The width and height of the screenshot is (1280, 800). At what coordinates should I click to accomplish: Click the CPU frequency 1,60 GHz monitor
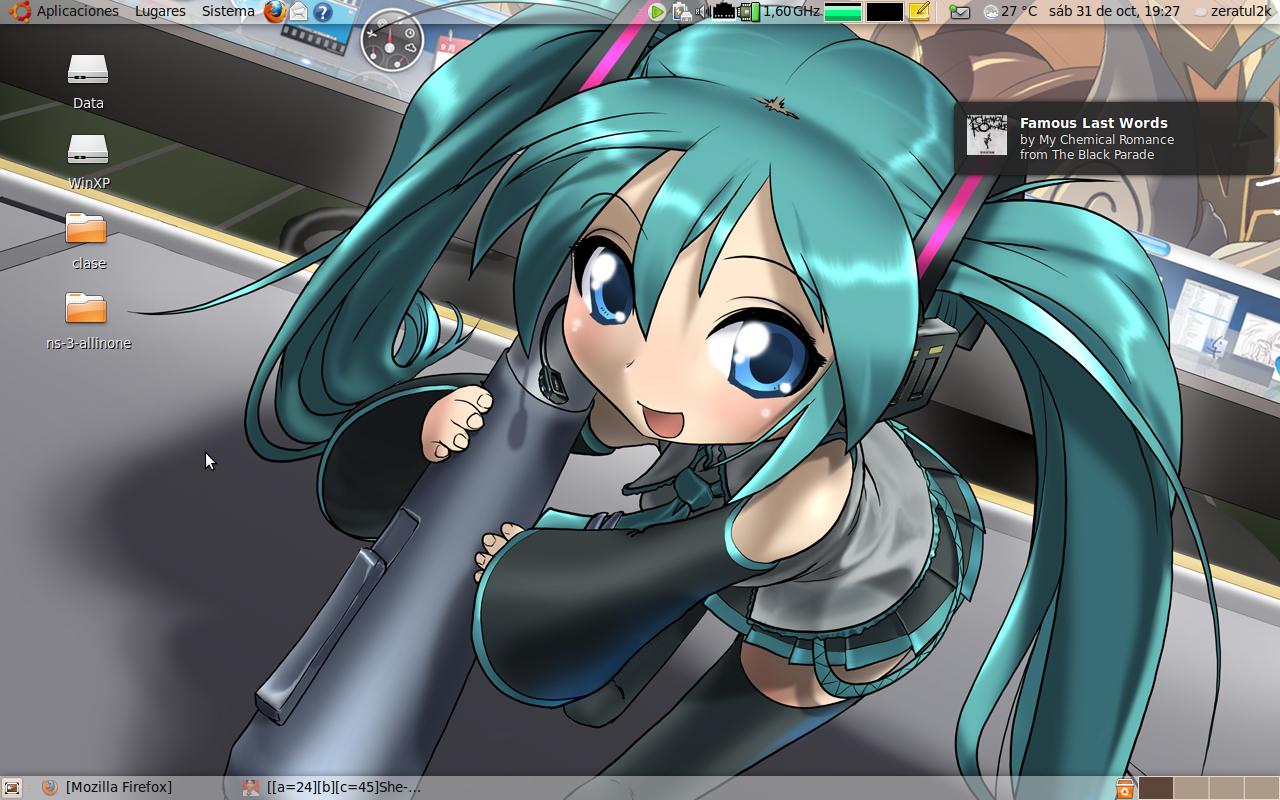[x=790, y=12]
